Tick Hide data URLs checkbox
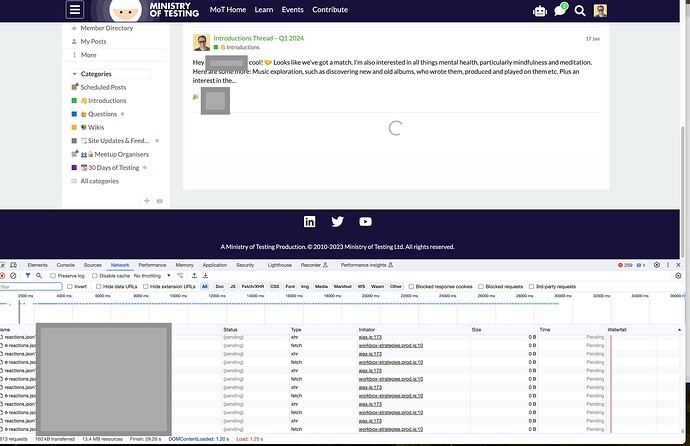Viewport: 690px width, 446px height. [x=99, y=286]
